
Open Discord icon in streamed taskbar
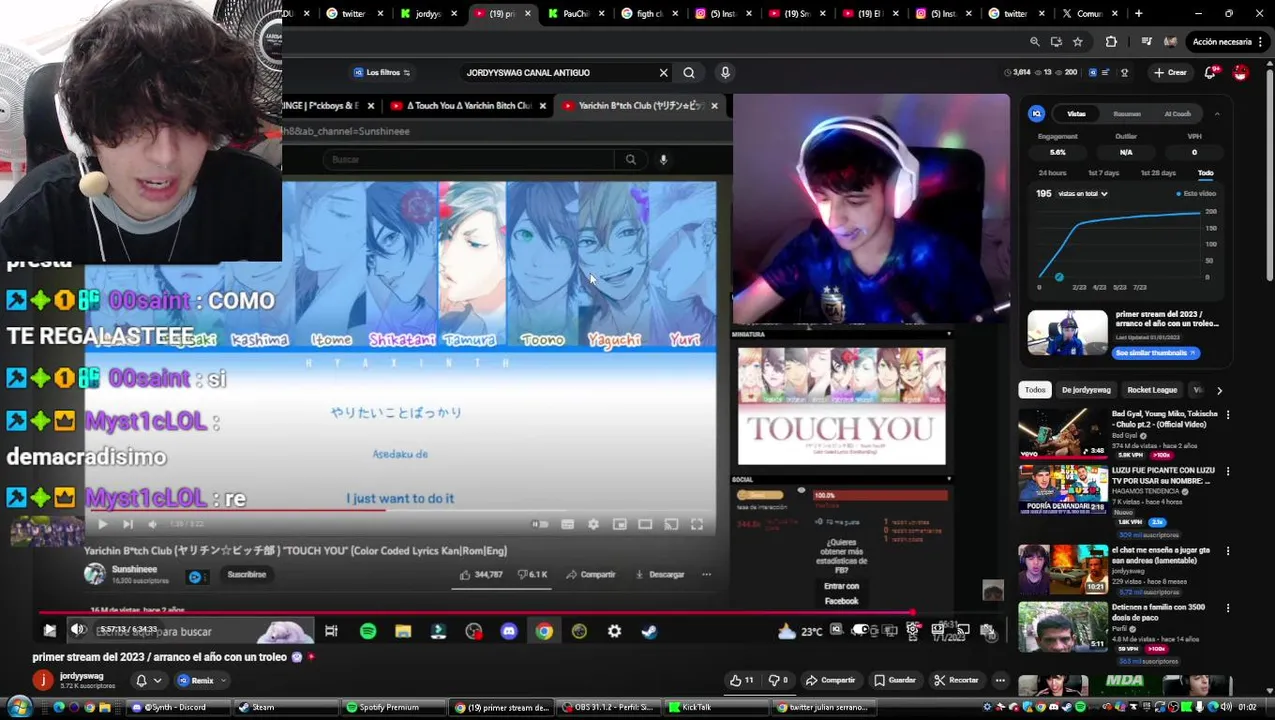[509, 631]
